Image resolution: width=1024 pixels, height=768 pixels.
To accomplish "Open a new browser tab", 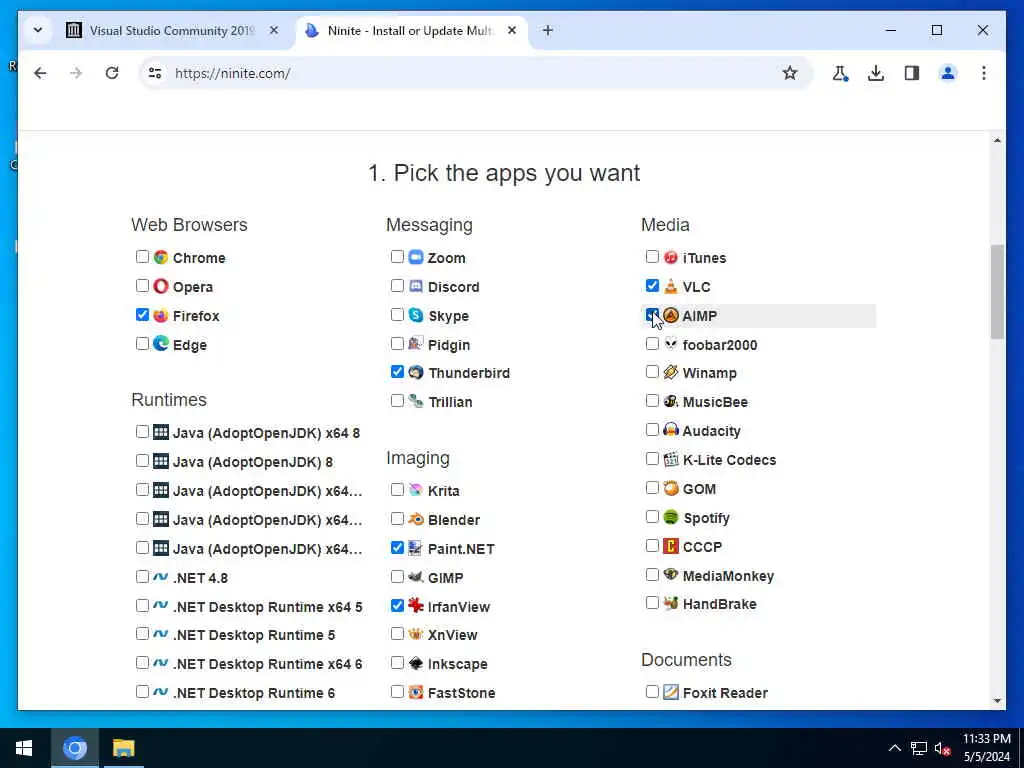I will click(548, 30).
